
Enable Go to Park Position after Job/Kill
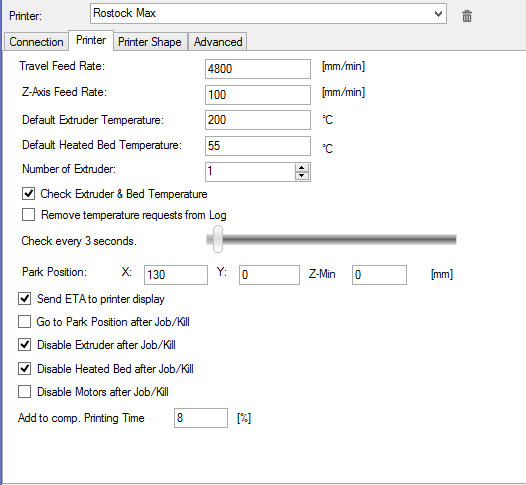click(24, 321)
